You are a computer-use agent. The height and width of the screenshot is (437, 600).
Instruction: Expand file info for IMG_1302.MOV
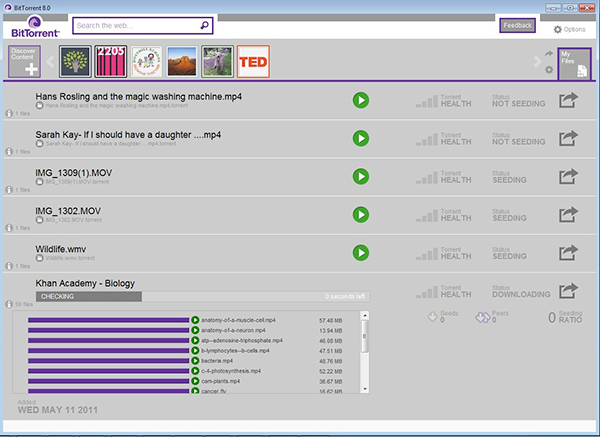(x=9, y=228)
